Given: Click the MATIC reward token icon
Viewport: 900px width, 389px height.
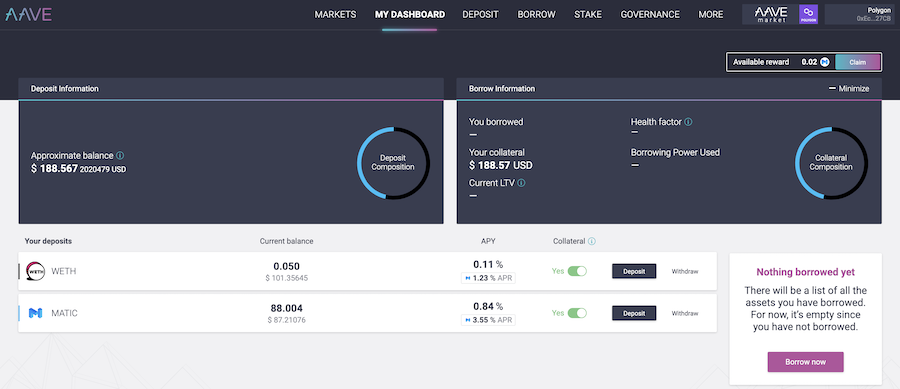Looking at the screenshot, I should pyautogui.click(x=825, y=62).
